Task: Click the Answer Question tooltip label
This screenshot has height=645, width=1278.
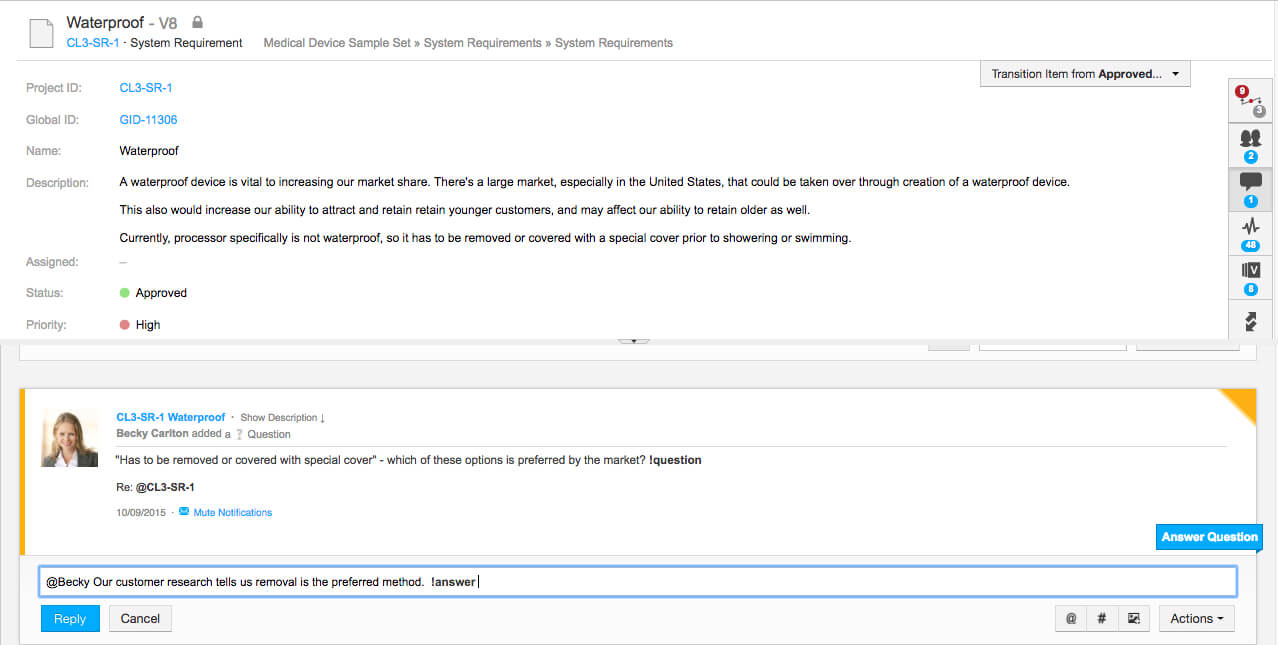Action: pos(1209,537)
